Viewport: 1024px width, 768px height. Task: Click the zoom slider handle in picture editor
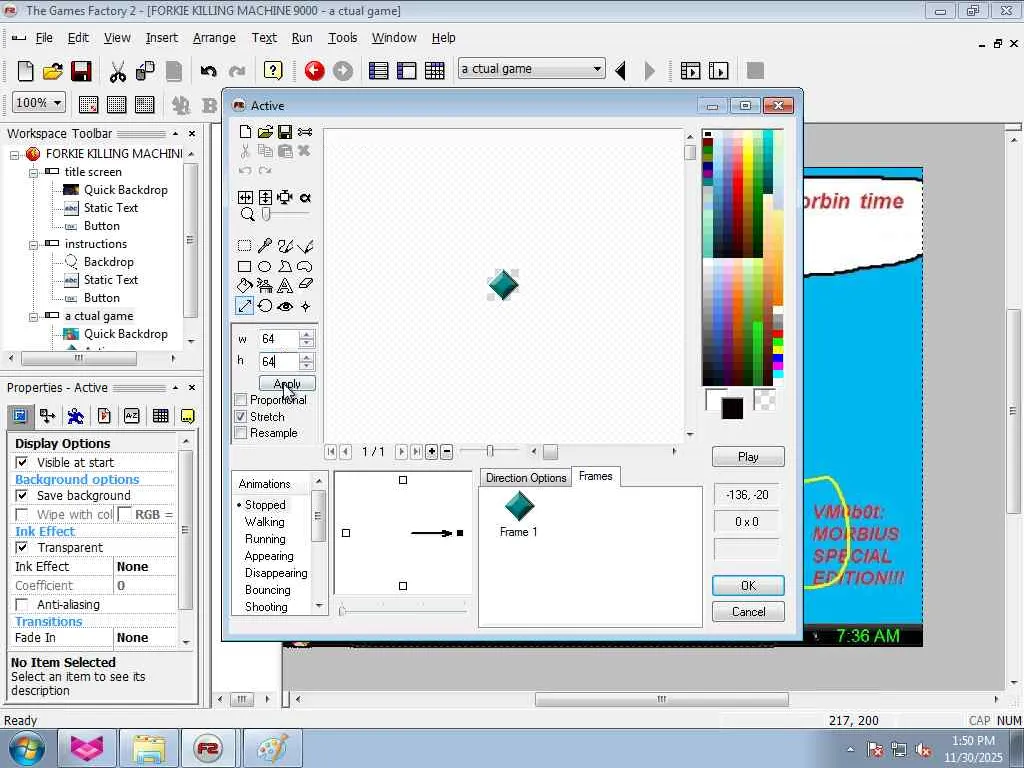point(266,214)
